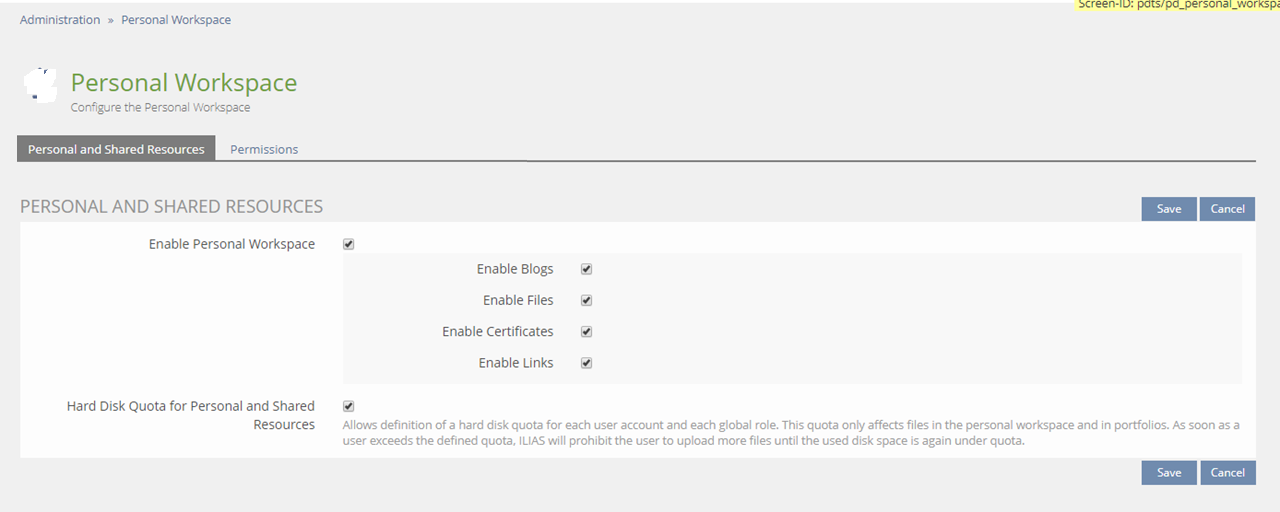Disable the Enable Files checkbox
1280x512 pixels.
point(587,300)
